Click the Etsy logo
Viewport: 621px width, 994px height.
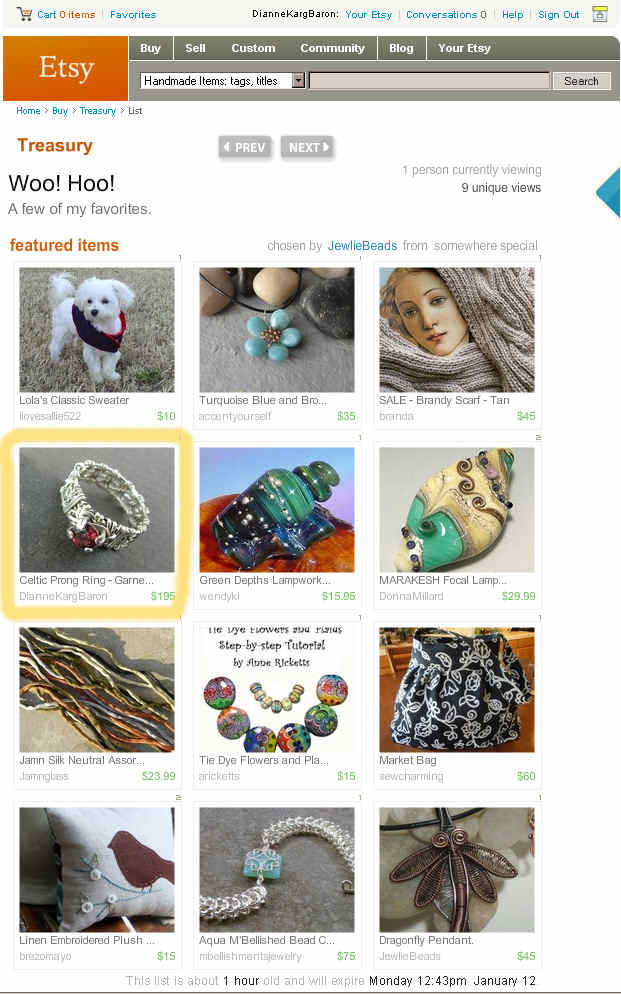point(66,68)
